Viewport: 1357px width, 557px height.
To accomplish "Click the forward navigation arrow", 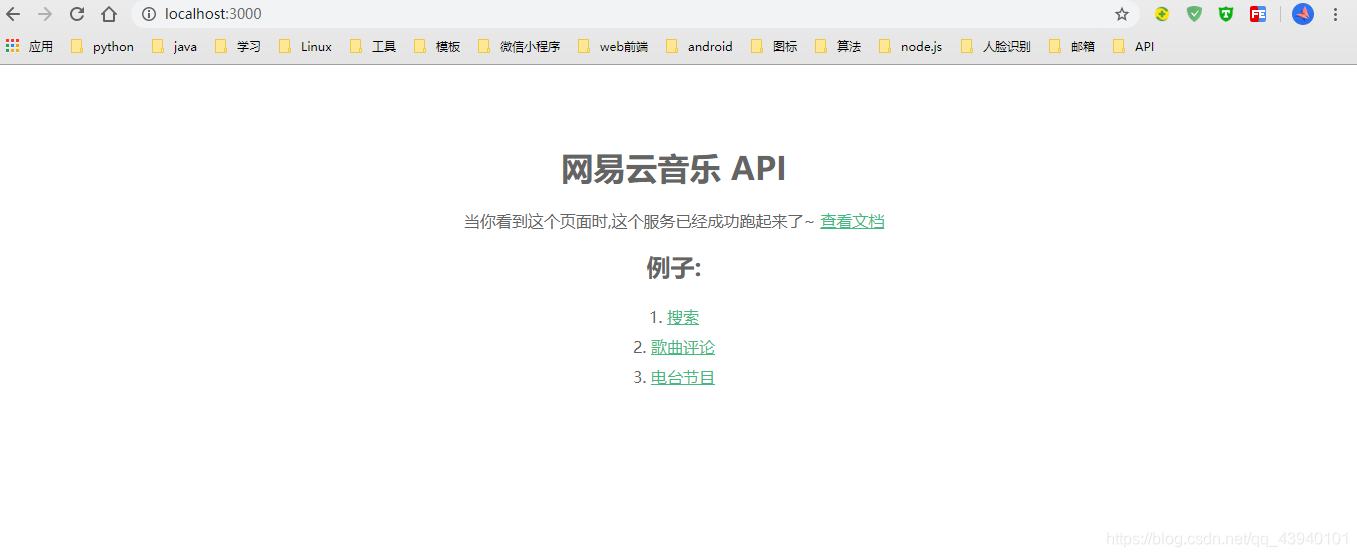I will [x=45, y=14].
